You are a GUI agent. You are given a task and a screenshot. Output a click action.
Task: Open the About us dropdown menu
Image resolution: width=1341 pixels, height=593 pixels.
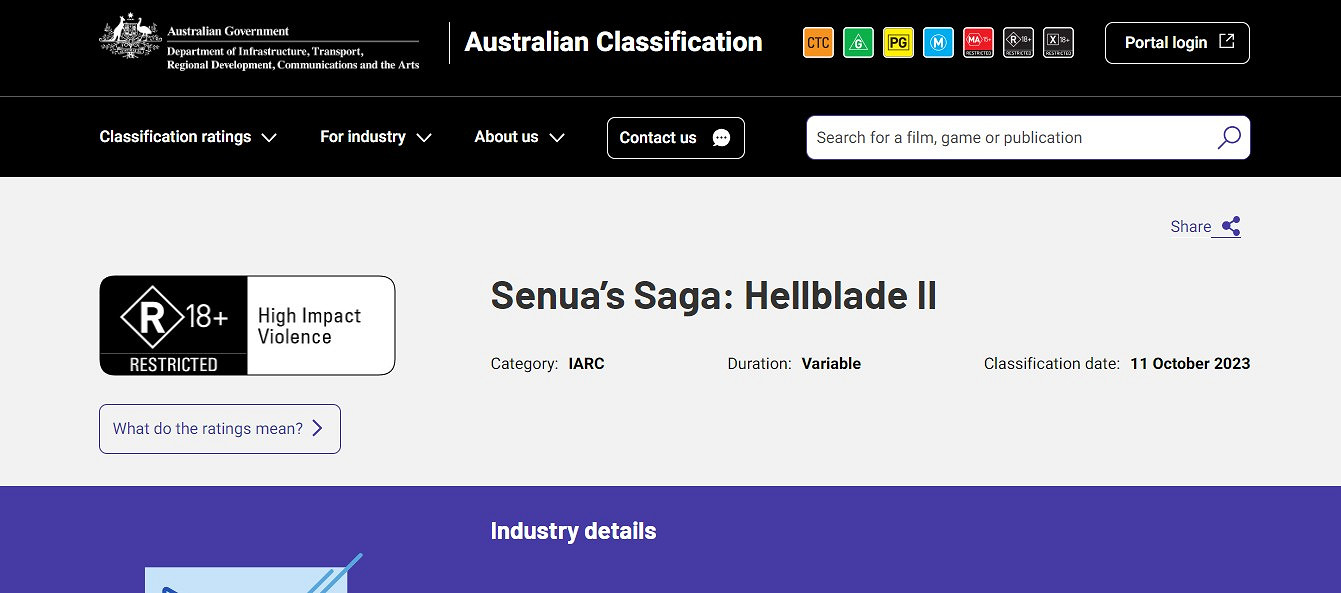519,137
